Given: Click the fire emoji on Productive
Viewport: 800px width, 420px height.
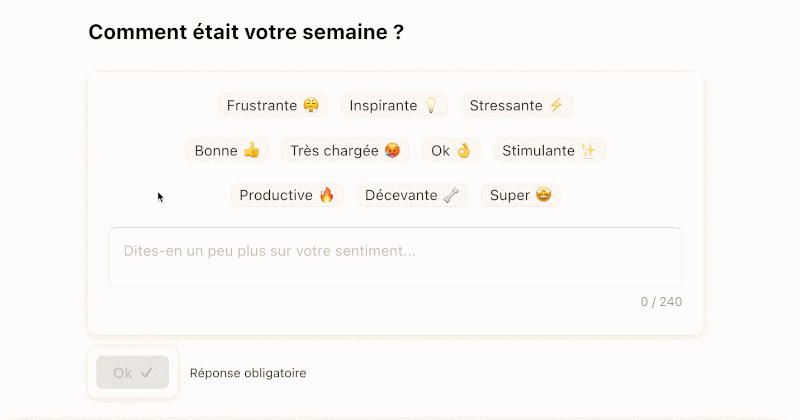Looking at the screenshot, I should [327, 195].
